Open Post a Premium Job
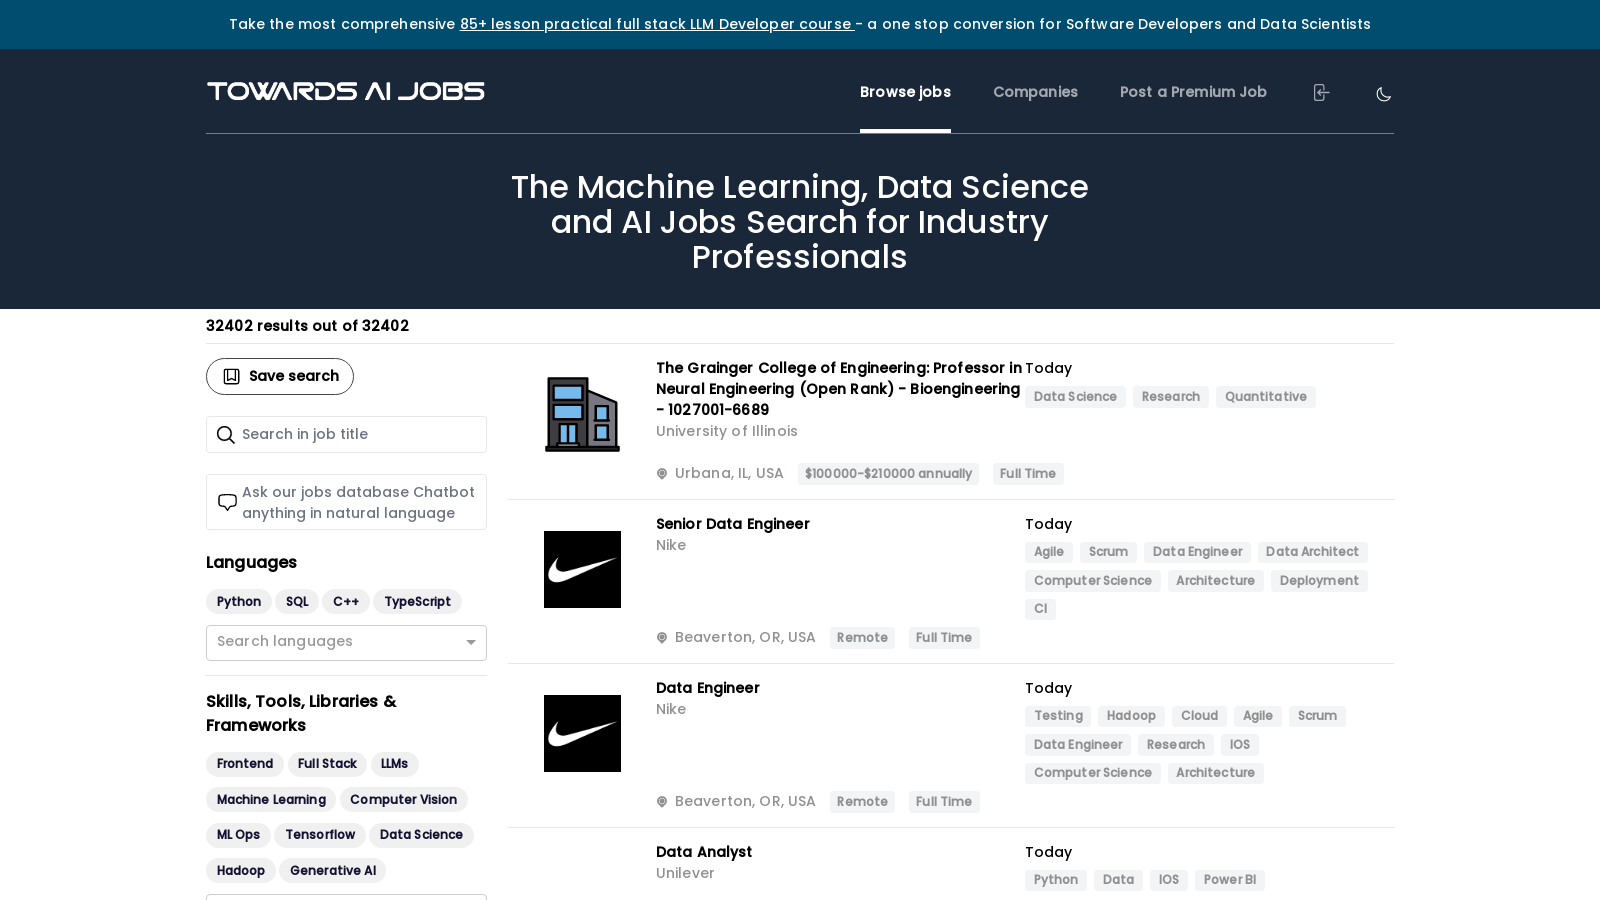Screen dimensions: 1600x900 click(1193, 92)
